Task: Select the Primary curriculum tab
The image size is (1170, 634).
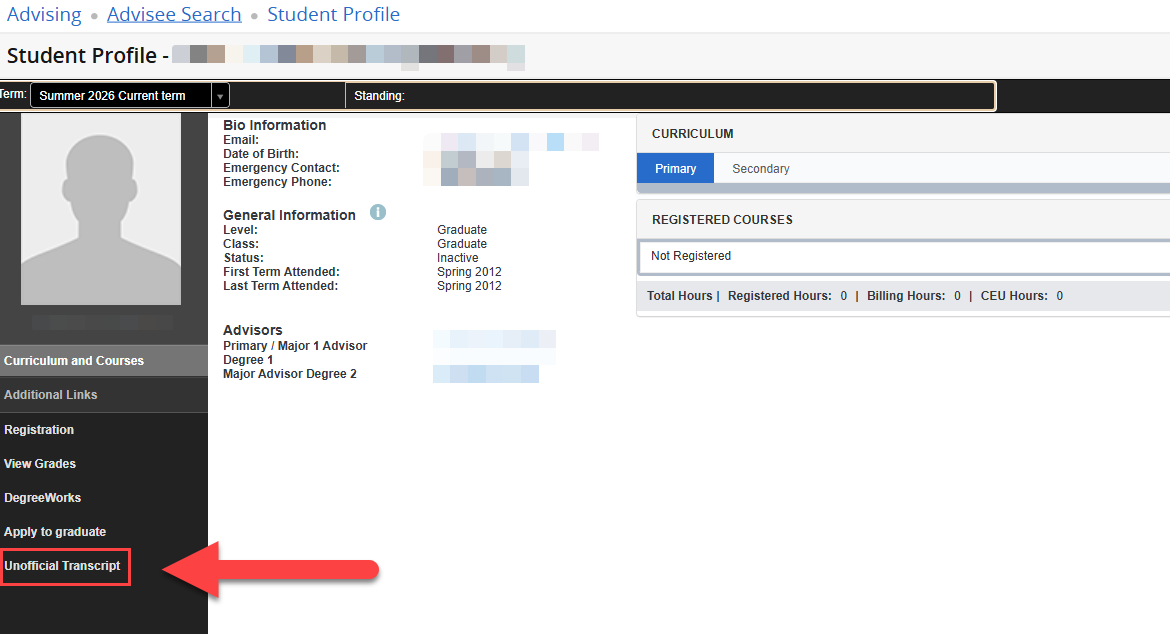Action: pyautogui.click(x=675, y=168)
